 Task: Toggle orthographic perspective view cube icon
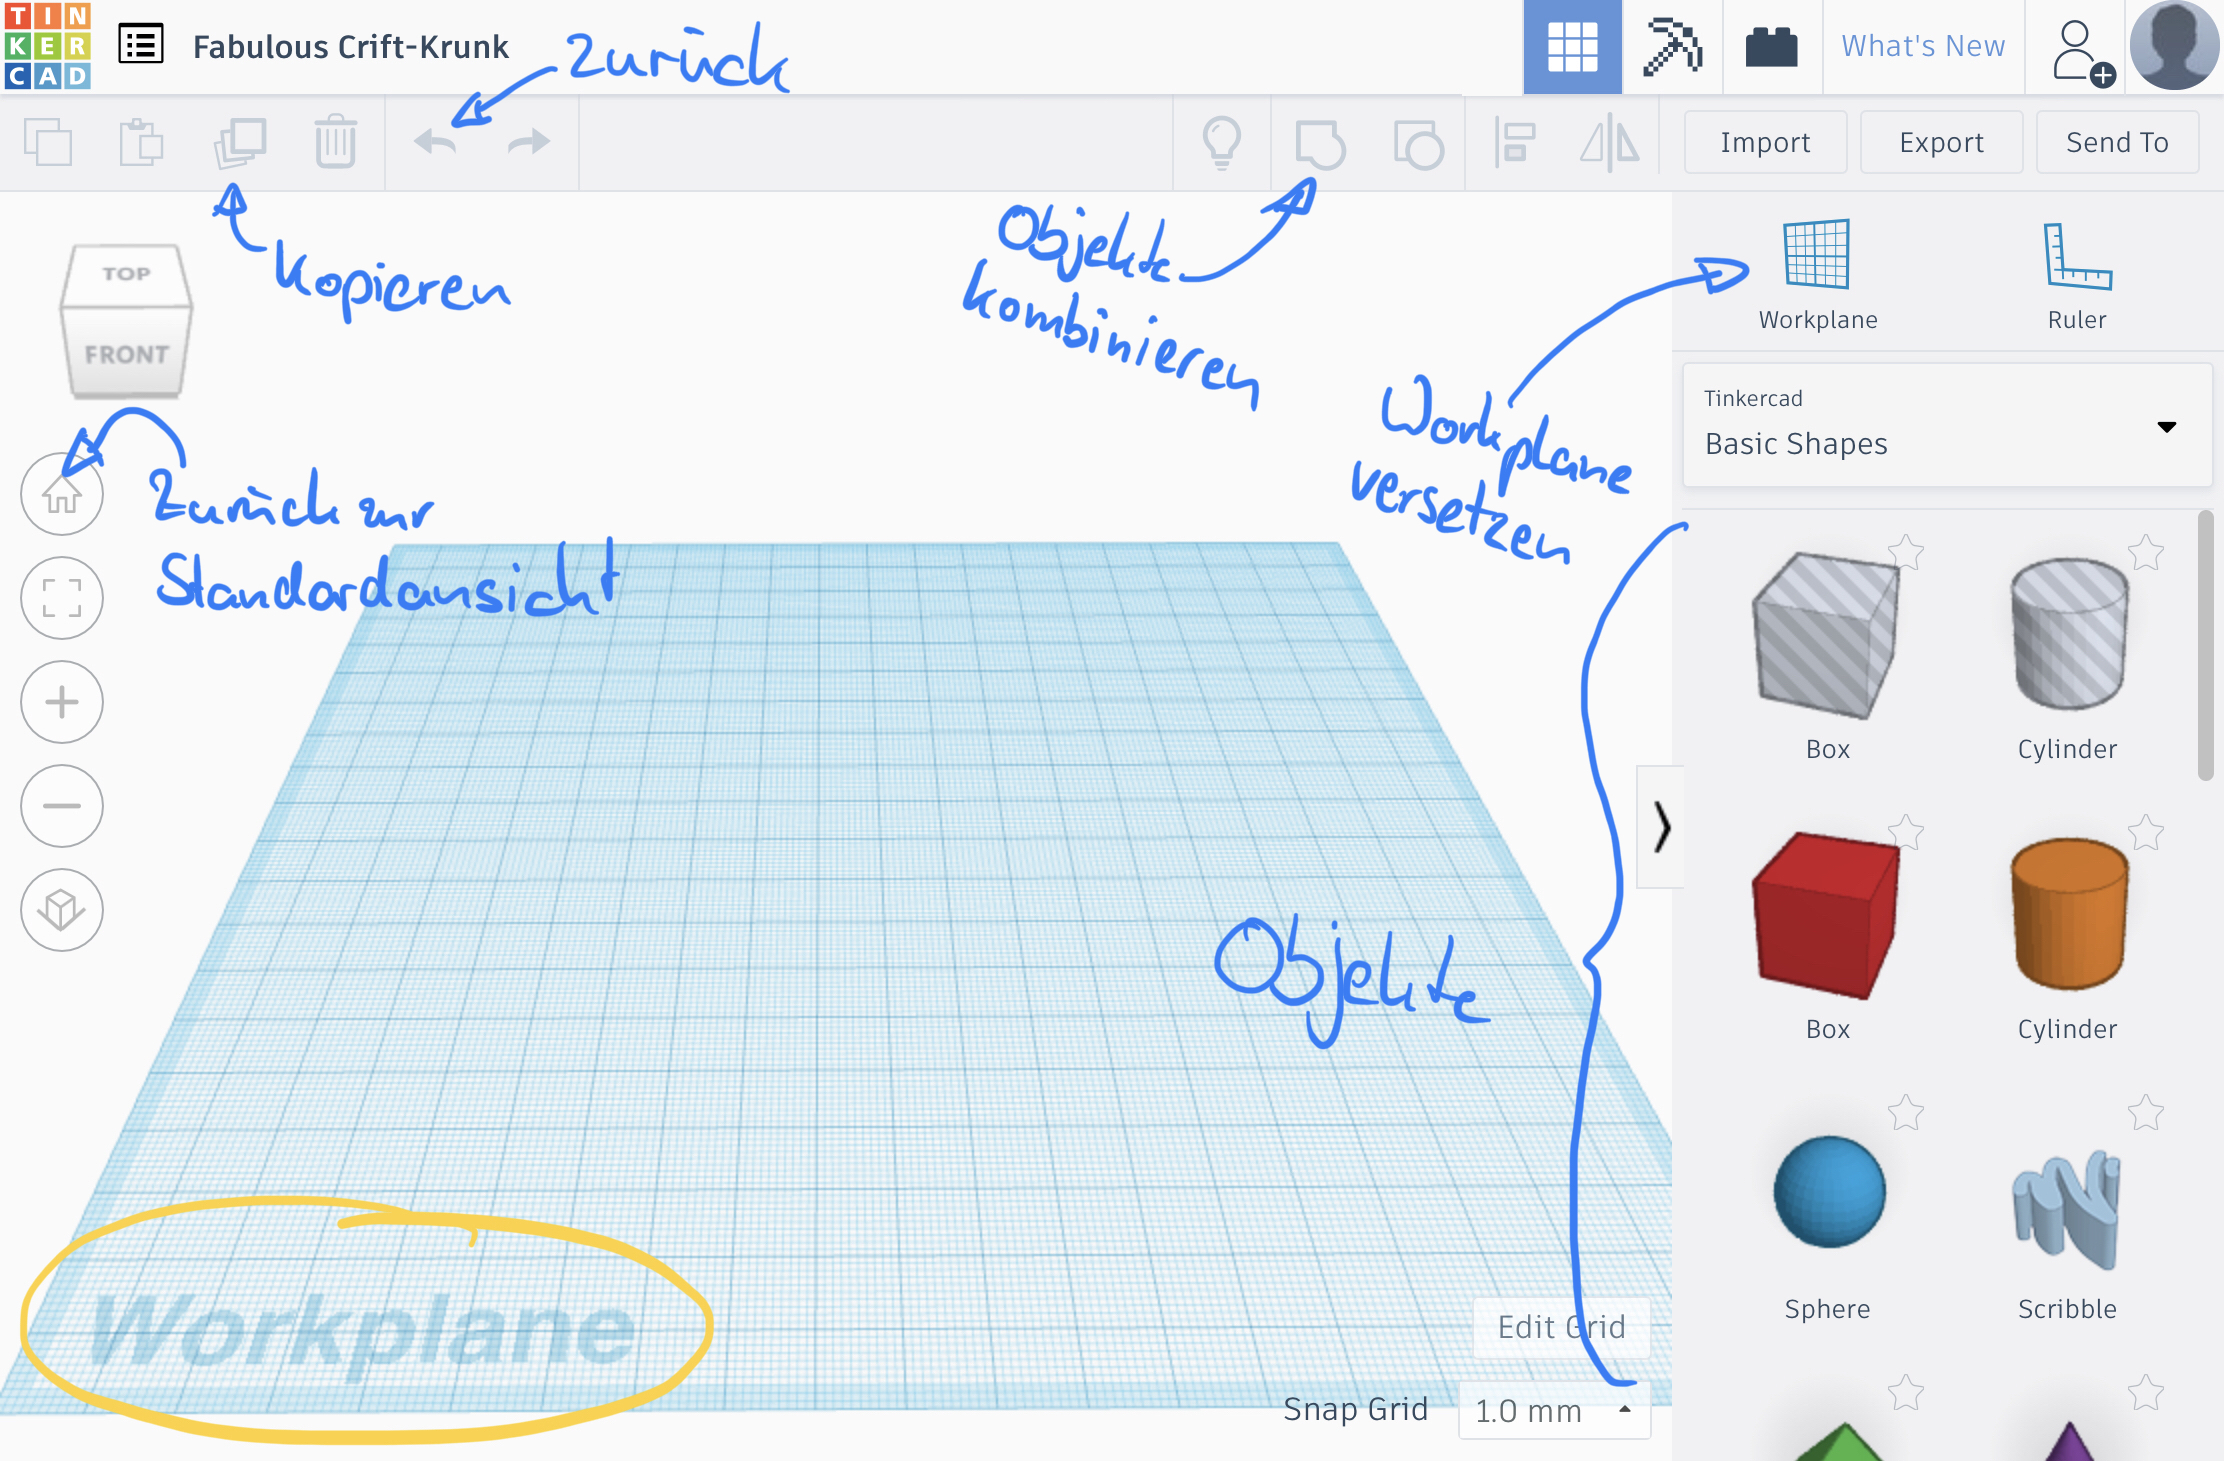(x=62, y=909)
